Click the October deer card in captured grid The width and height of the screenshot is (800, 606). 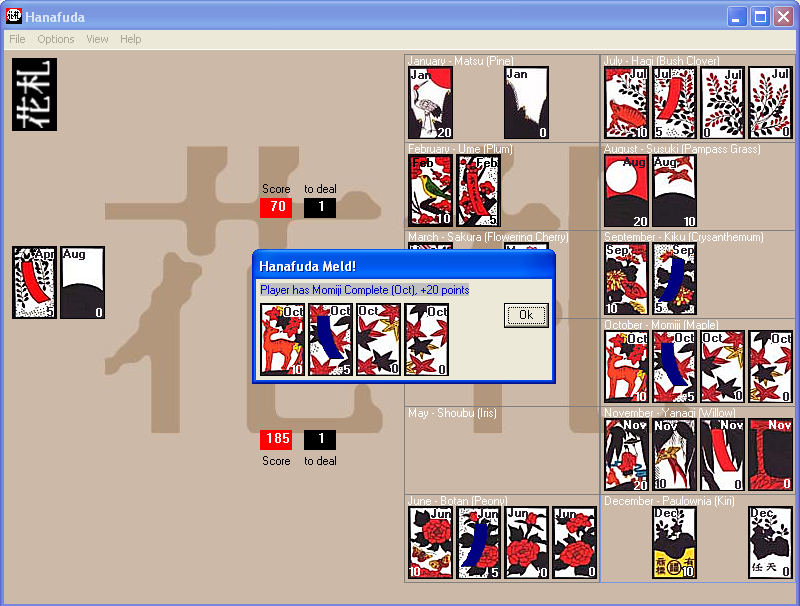tap(626, 367)
